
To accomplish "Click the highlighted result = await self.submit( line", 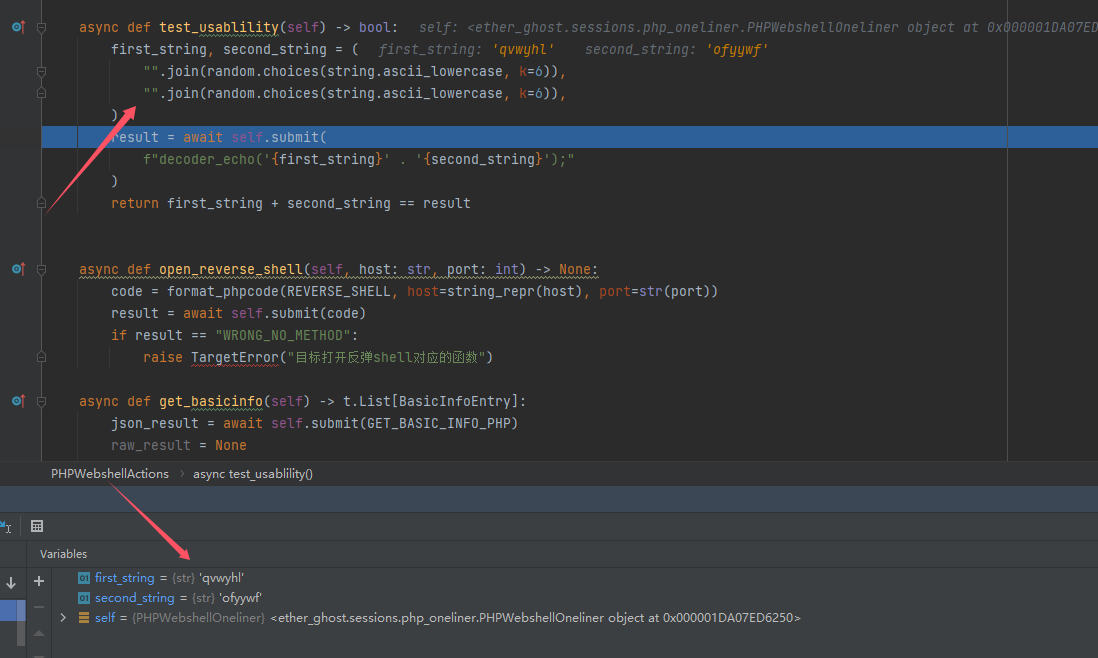I will point(569,137).
